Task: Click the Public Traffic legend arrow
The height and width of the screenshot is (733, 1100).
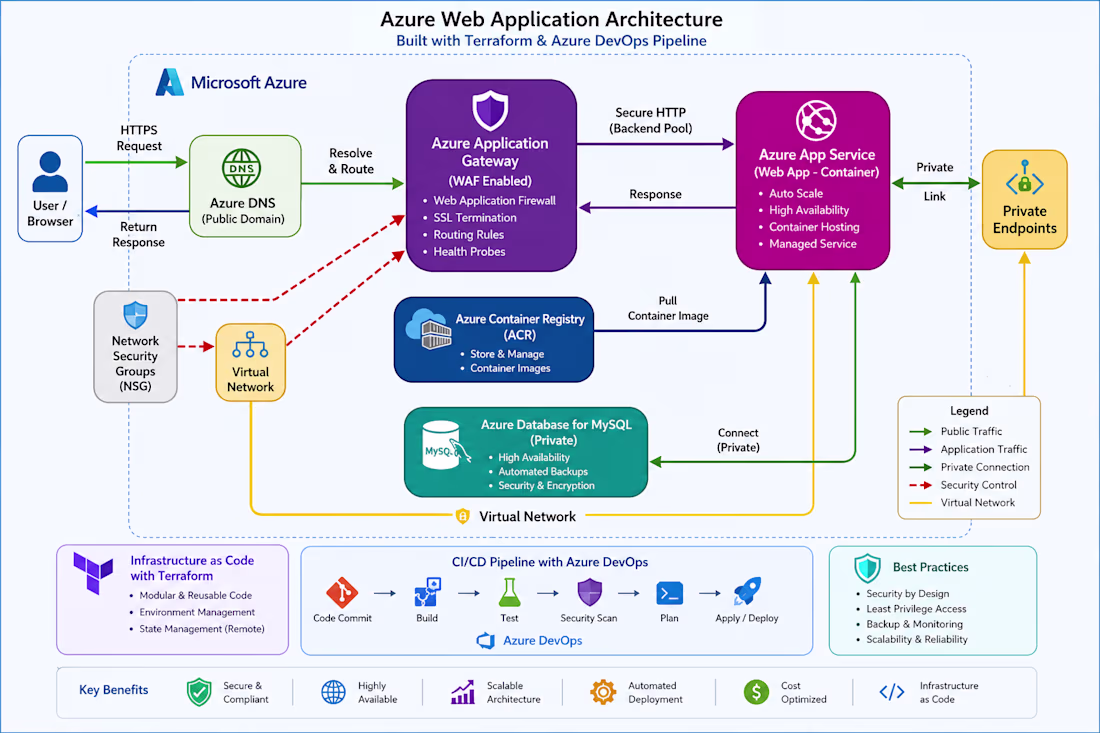Action: coord(920,431)
